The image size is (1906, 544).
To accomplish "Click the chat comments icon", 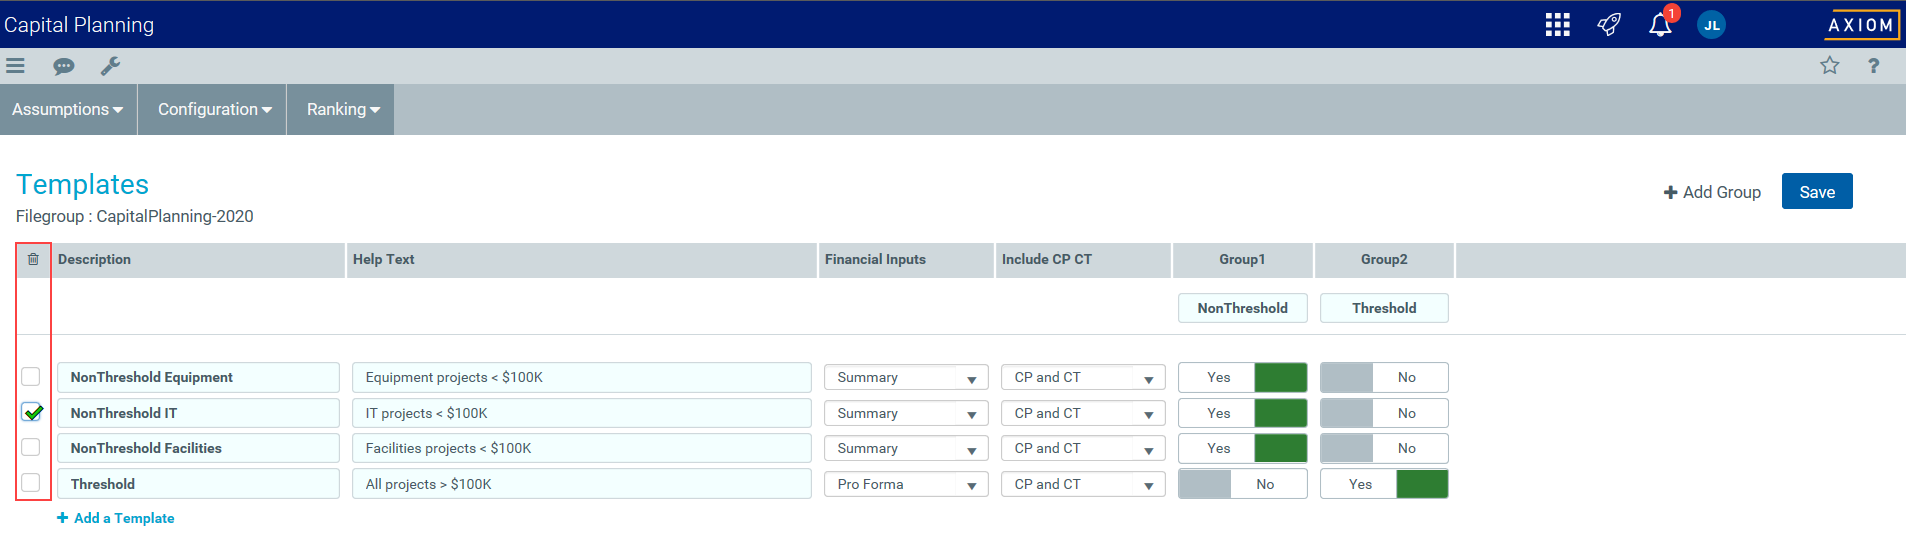I will click(x=63, y=66).
